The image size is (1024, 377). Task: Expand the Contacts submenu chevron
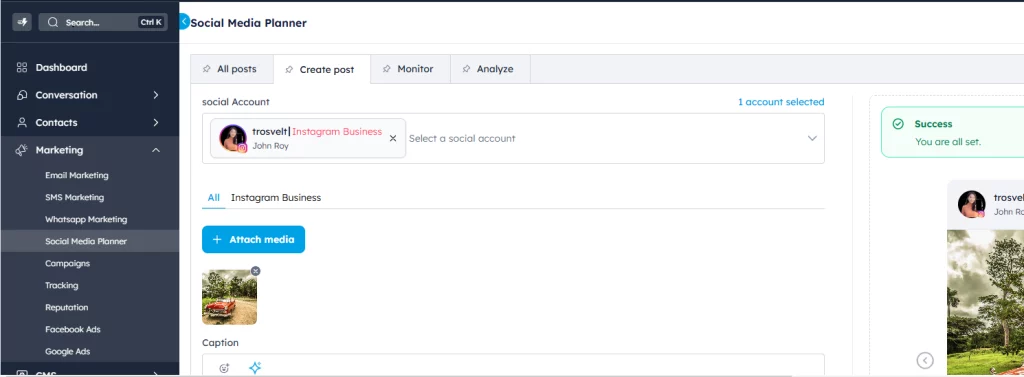pyautogui.click(x=155, y=122)
